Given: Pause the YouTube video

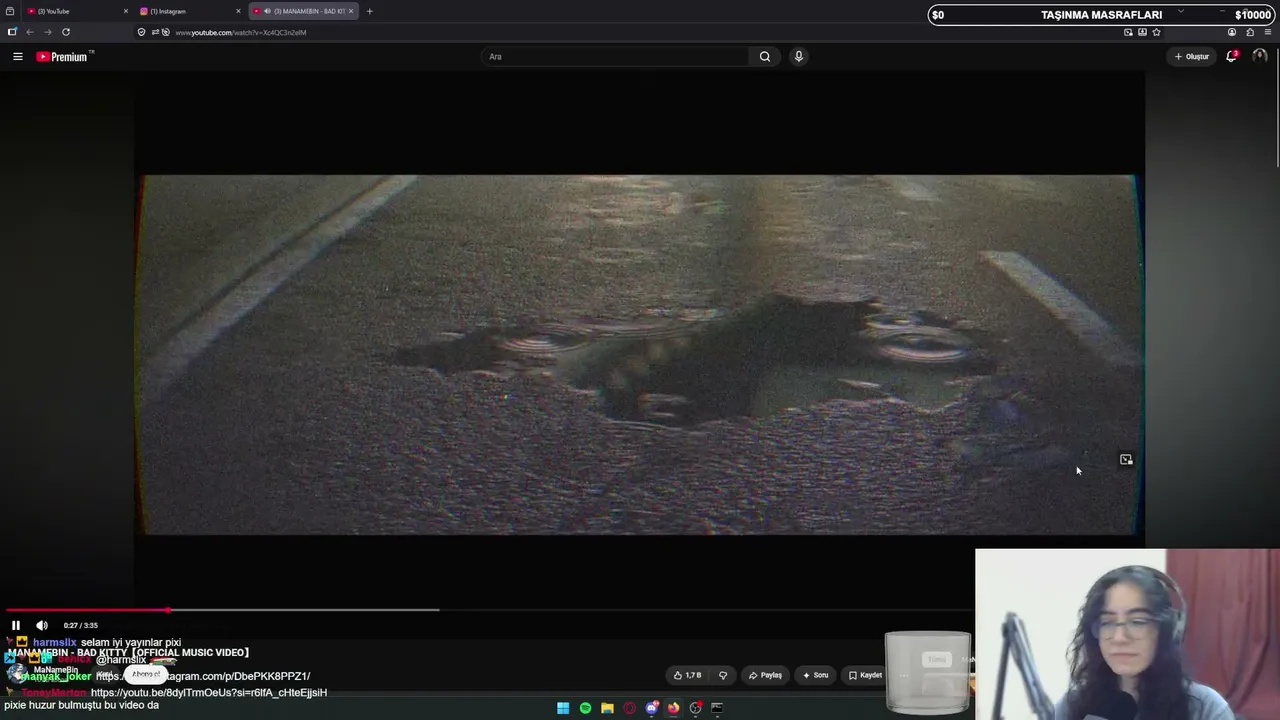Looking at the screenshot, I should pyautogui.click(x=16, y=625).
